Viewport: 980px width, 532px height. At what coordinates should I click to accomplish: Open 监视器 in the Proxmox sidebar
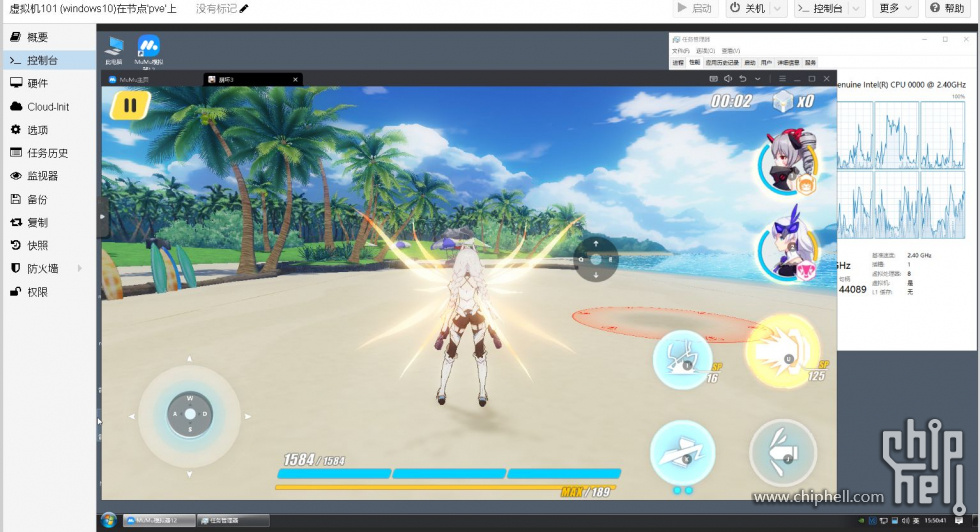(49, 176)
